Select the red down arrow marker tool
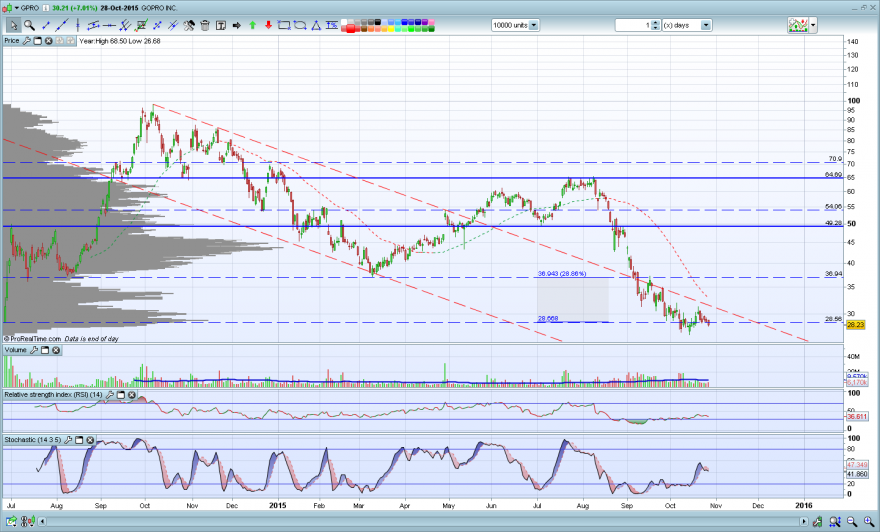880x532 pixels. coord(268,25)
